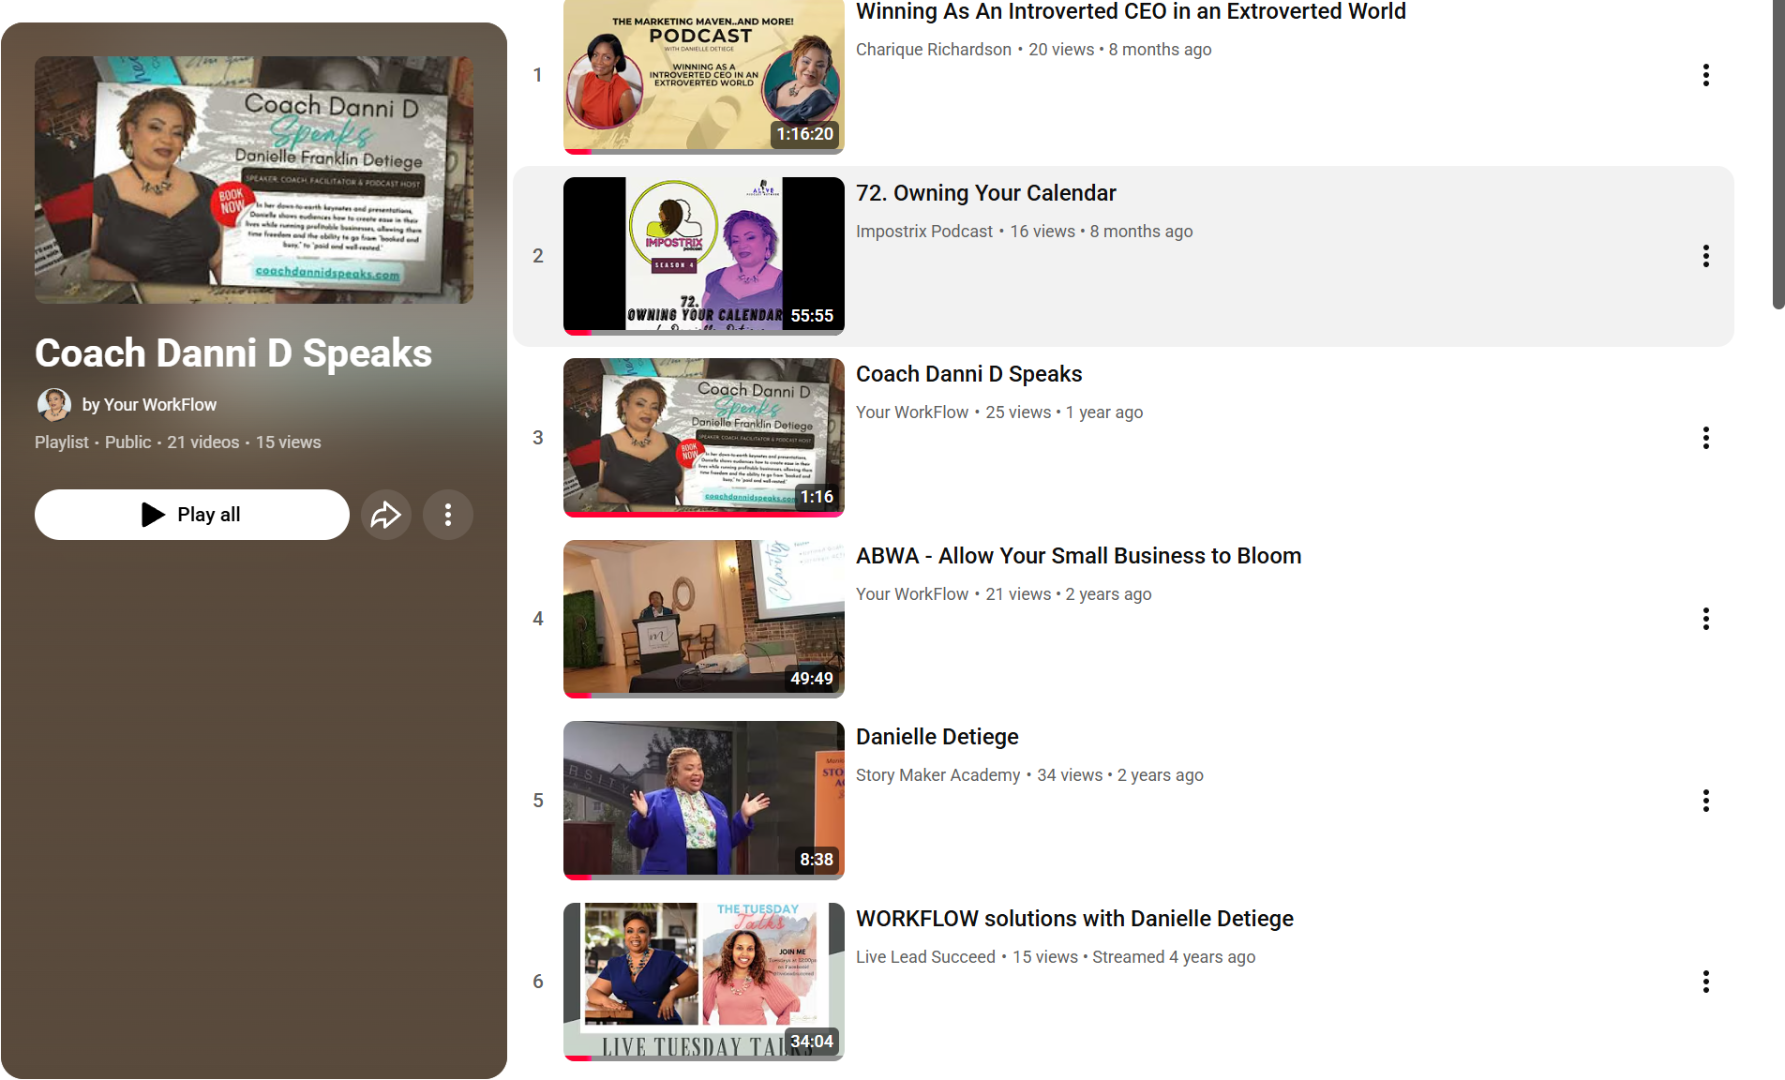Click the playlist title 'Coach Danni D Speaks' heading
Viewport: 1785px width, 1080px height.
[233, 354]
